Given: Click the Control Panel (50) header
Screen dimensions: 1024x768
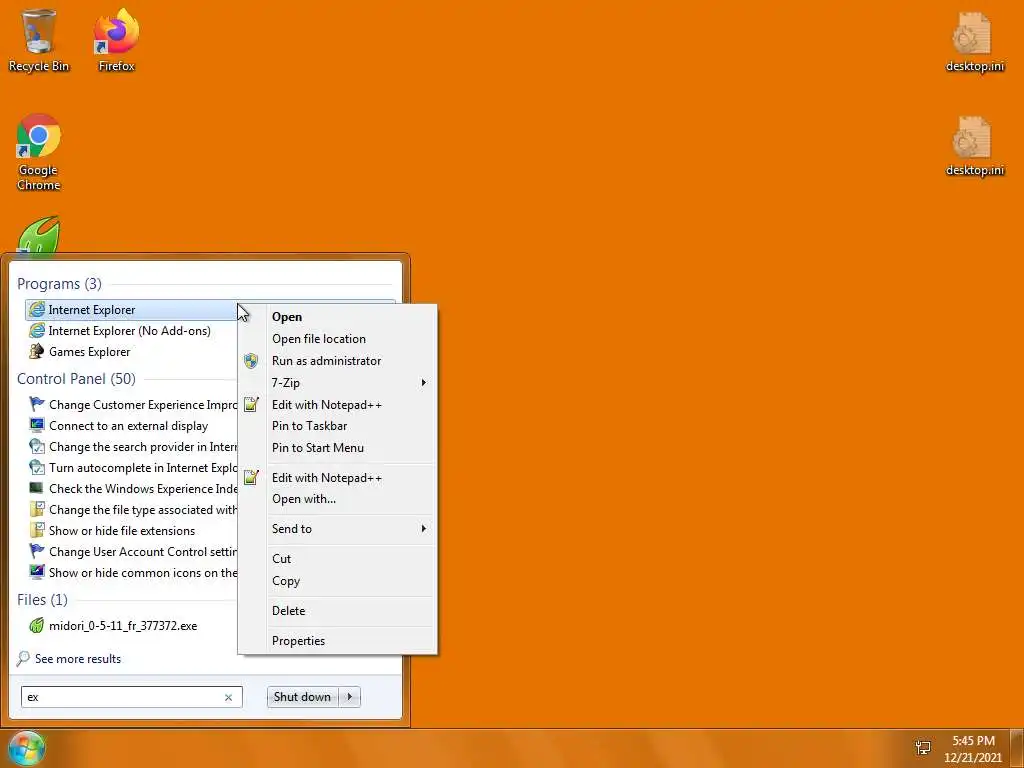Looking at the screenshot, I should (76, 379).
